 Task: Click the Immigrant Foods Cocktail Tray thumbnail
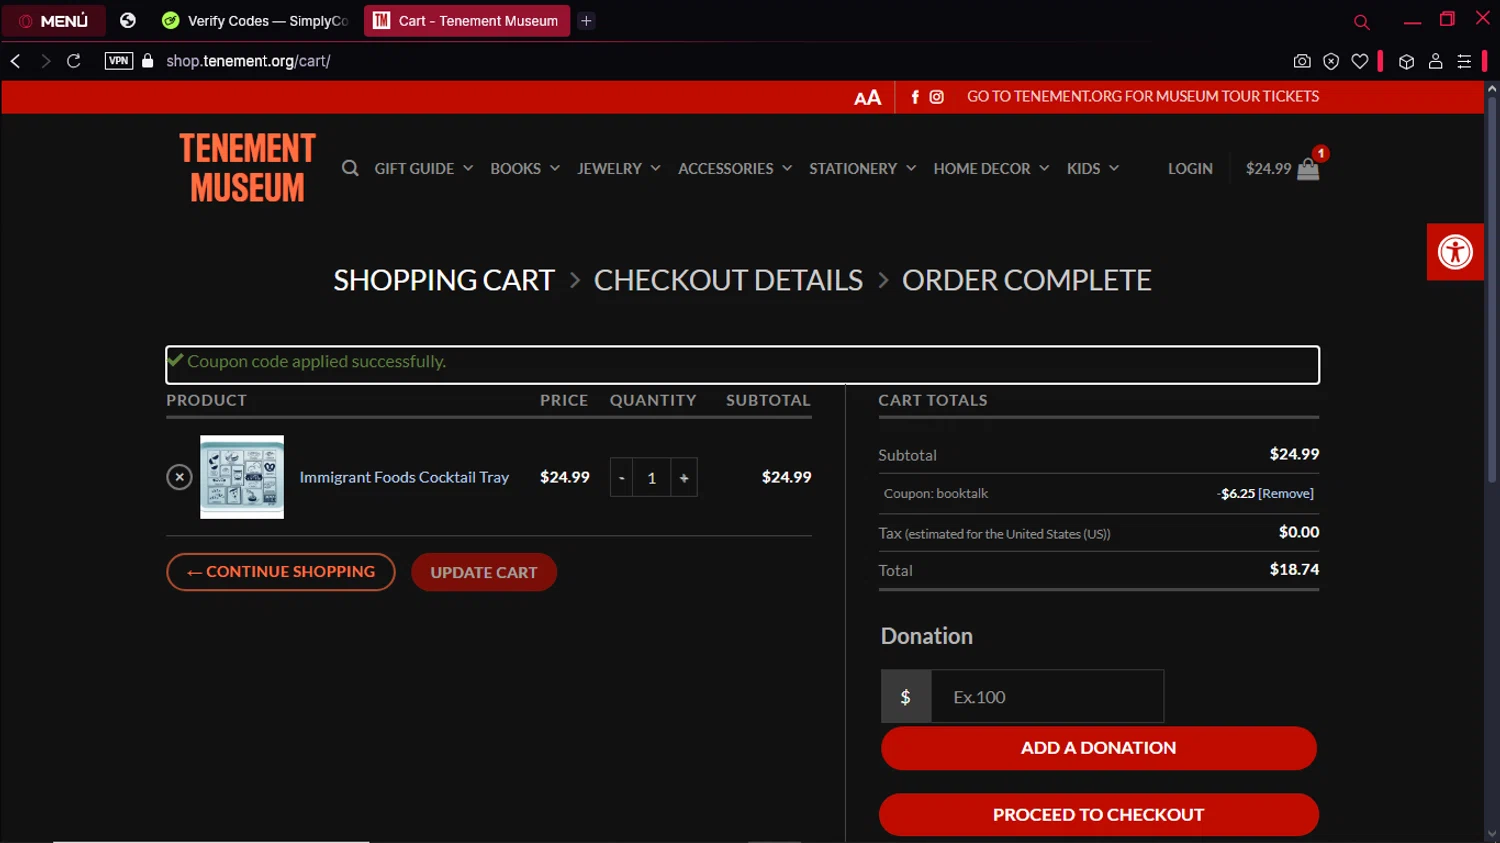click(x=242, y=477)
